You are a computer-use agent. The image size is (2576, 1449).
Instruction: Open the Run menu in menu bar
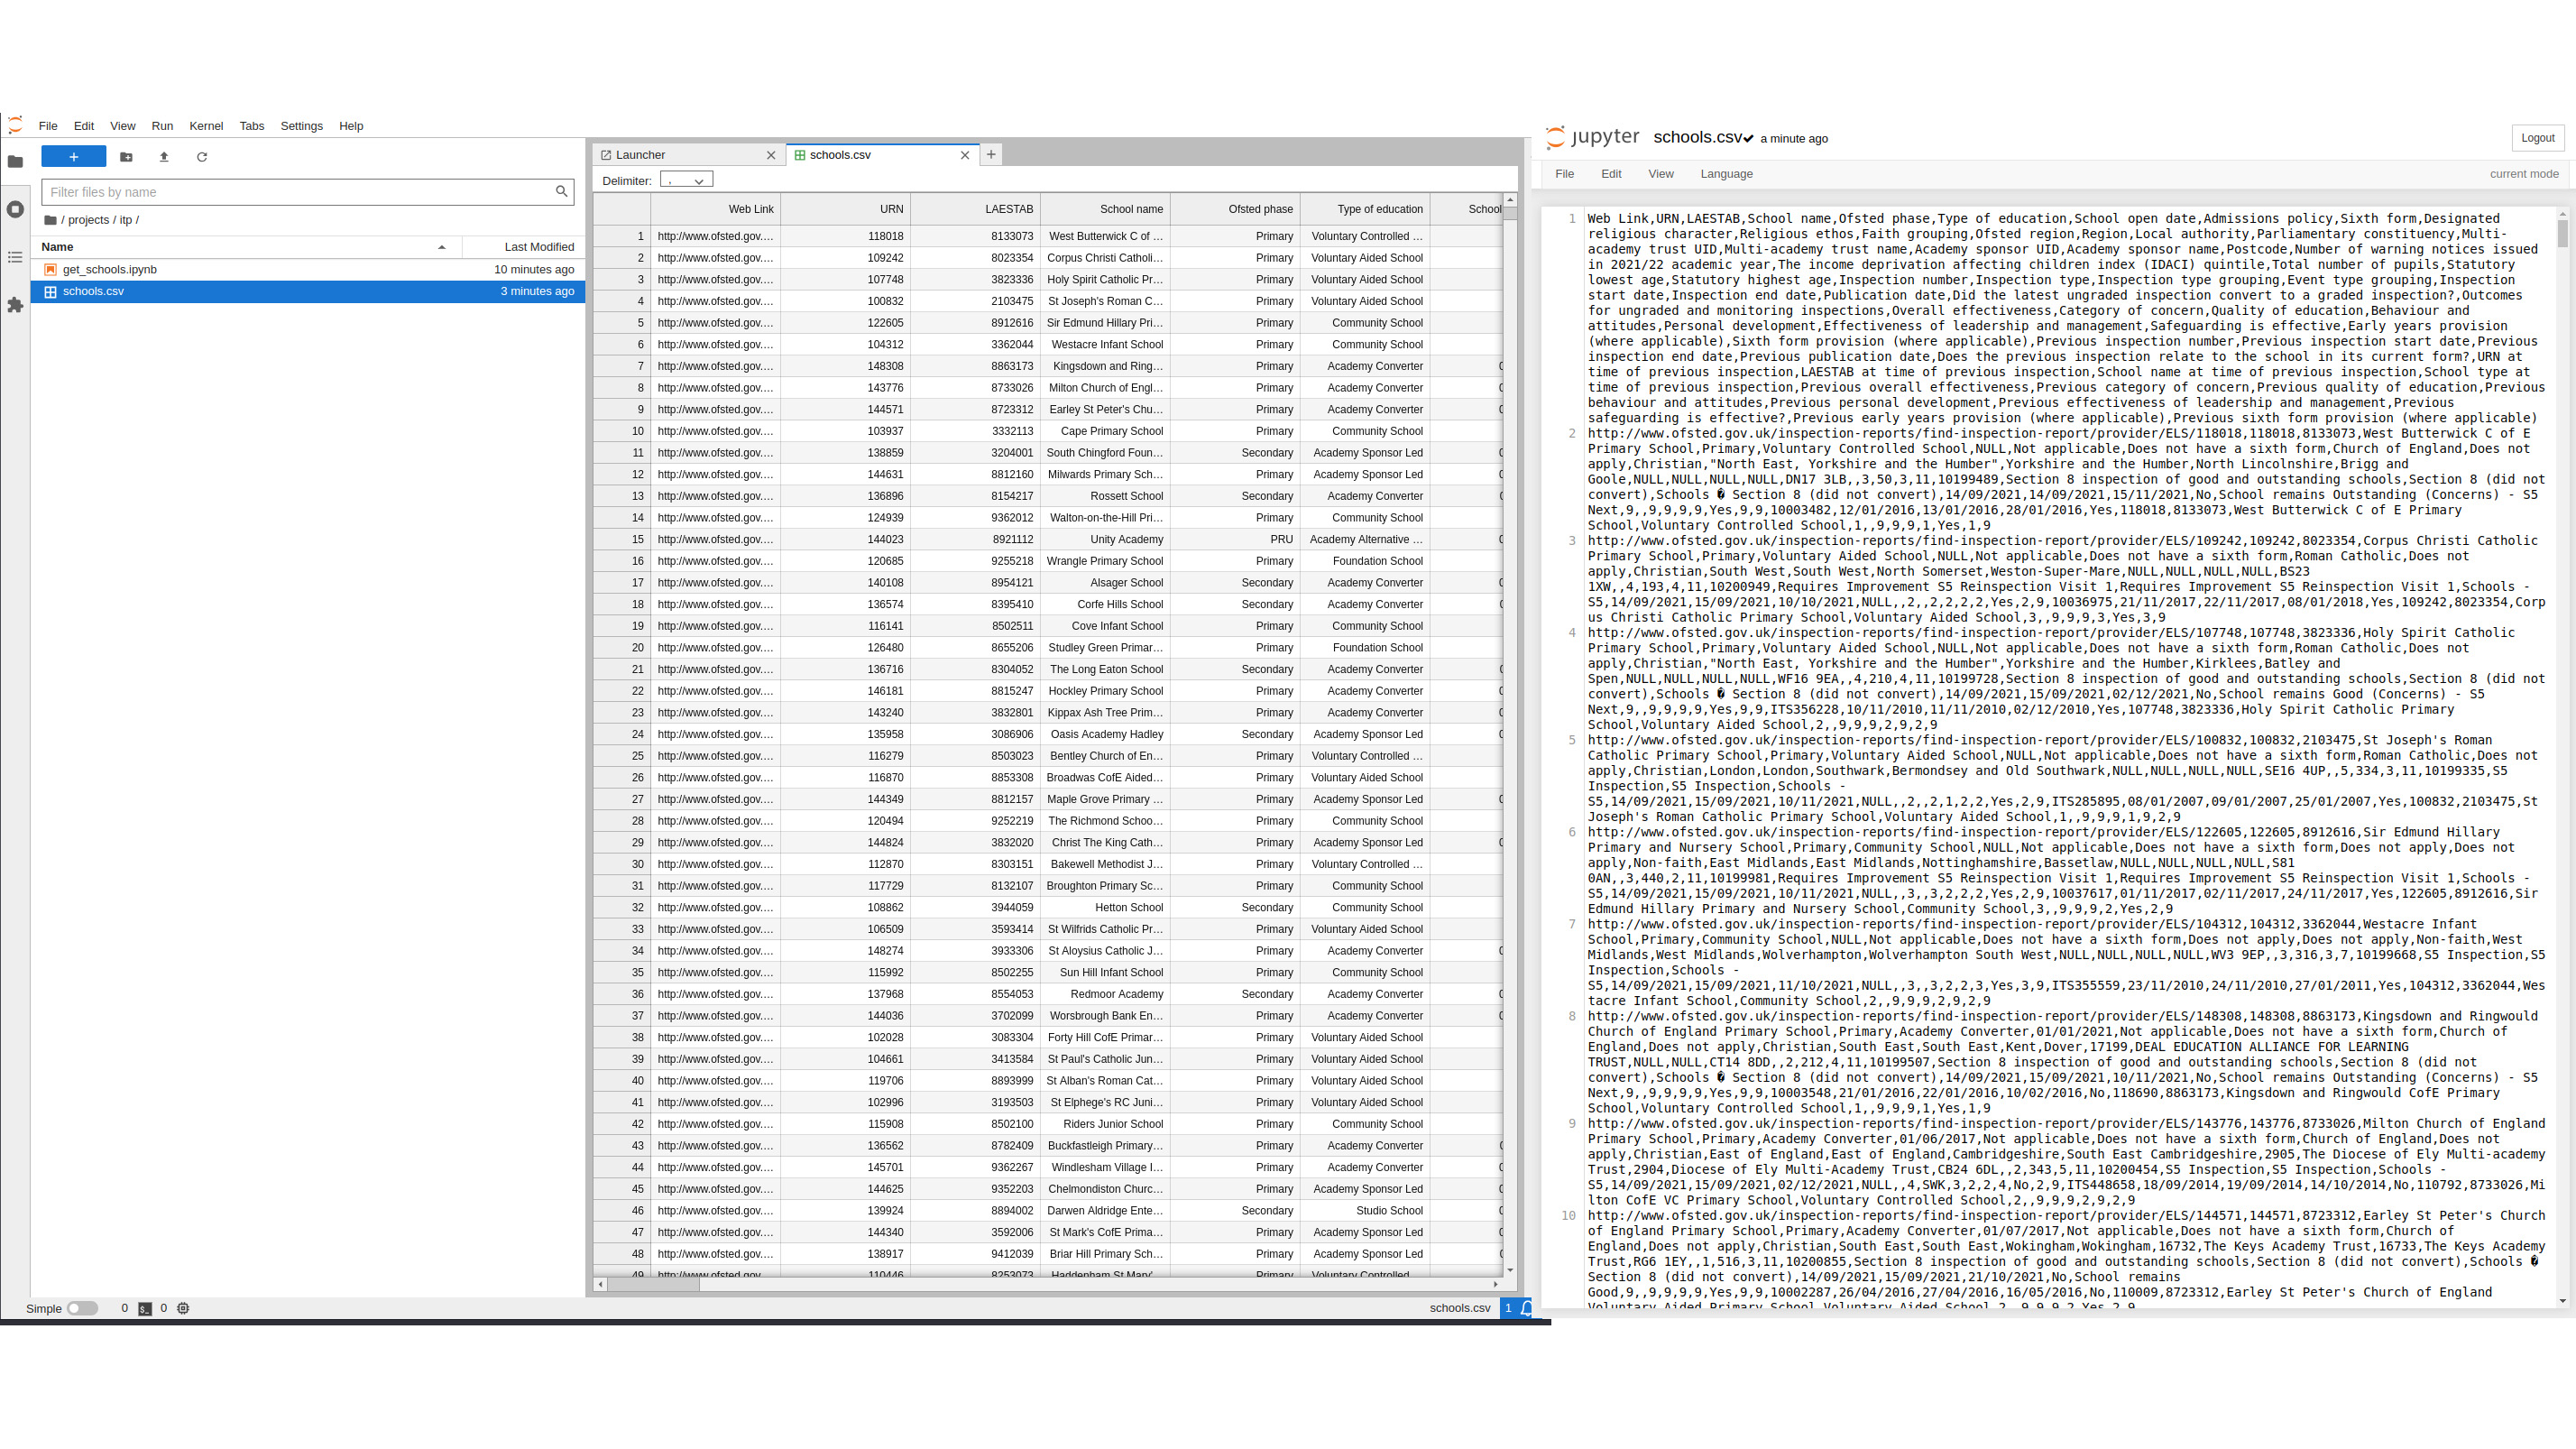(x=162, y=124)
